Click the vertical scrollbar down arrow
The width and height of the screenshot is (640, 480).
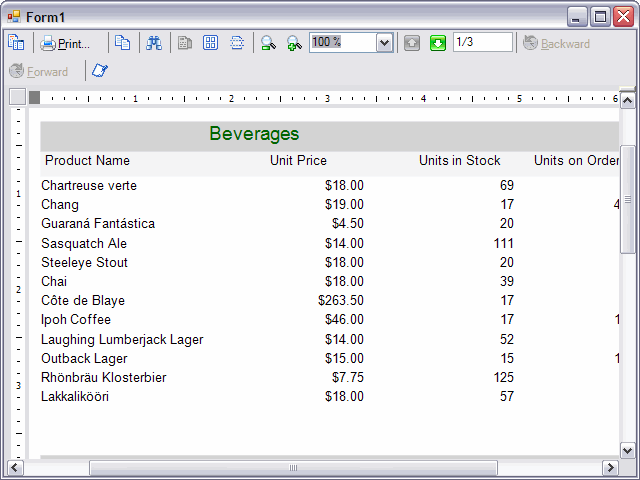(x=628, y=449)
